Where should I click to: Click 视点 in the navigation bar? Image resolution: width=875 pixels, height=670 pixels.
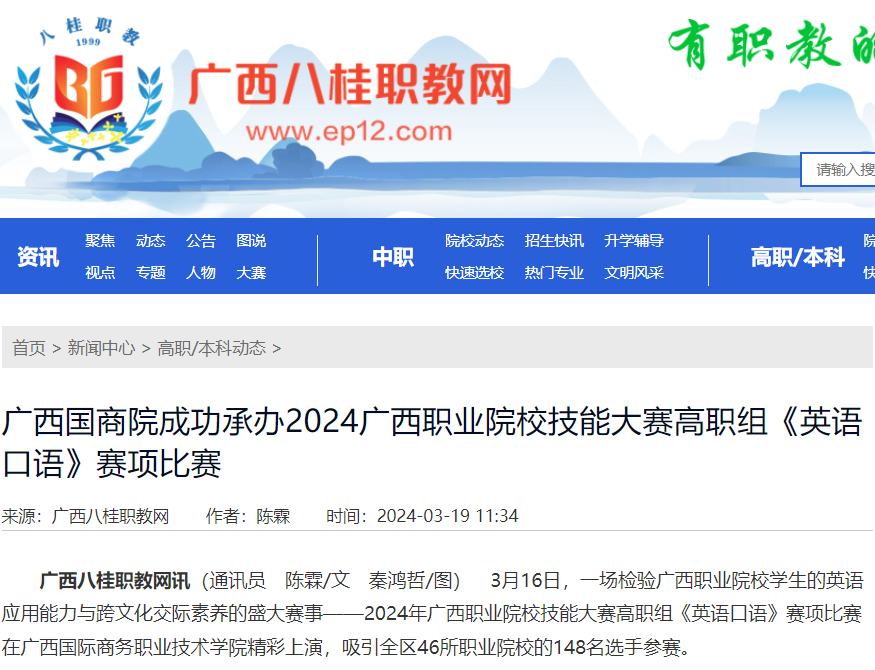tap(100, 272)
